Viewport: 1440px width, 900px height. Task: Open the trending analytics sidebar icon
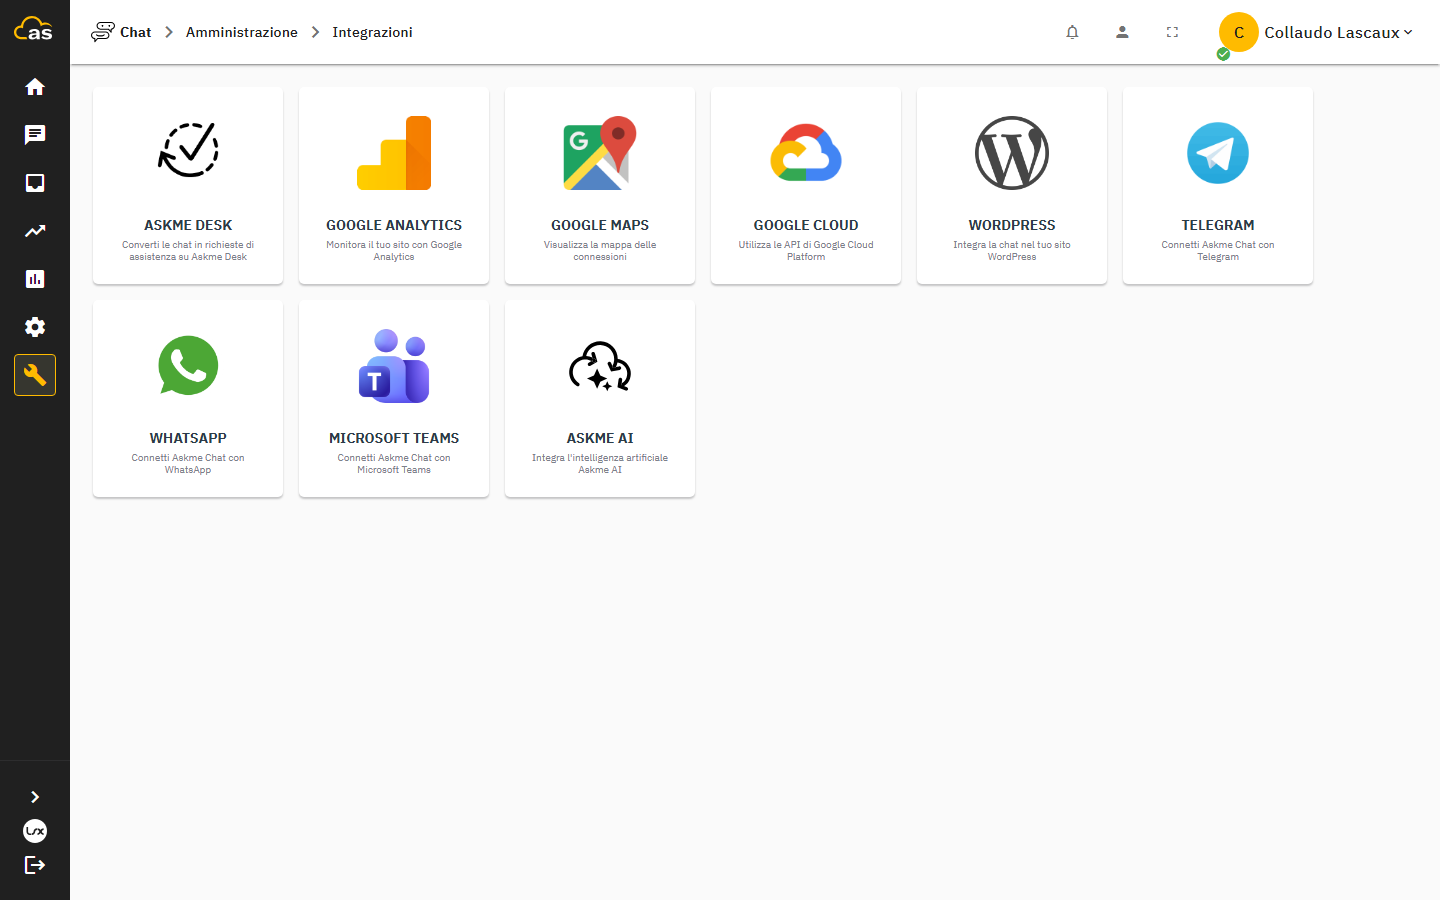(35, 231)
